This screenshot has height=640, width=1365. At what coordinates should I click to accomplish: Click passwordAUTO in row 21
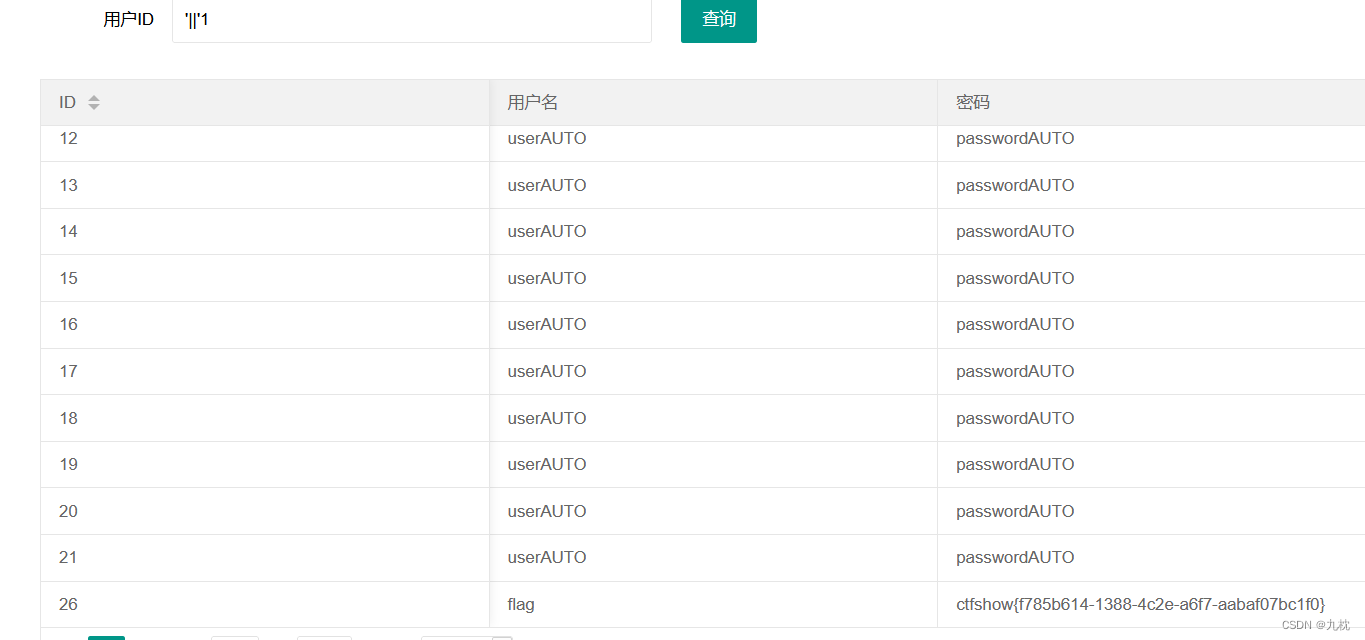(1015, 557)
